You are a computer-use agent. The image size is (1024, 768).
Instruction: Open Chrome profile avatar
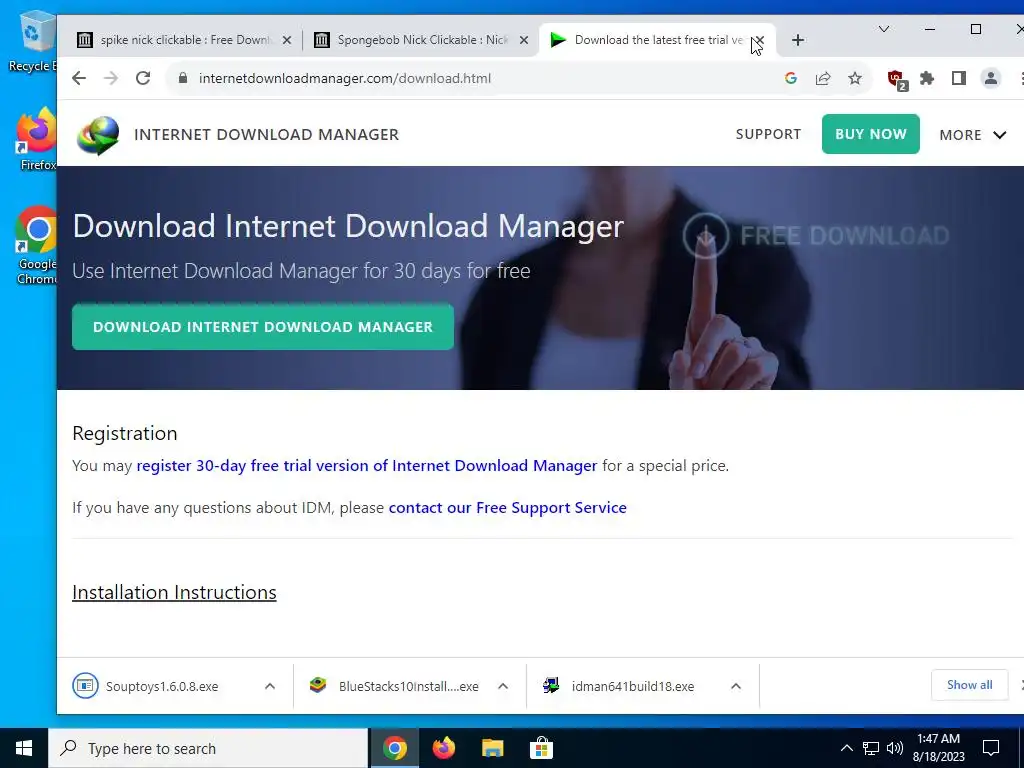pos(991,78)
